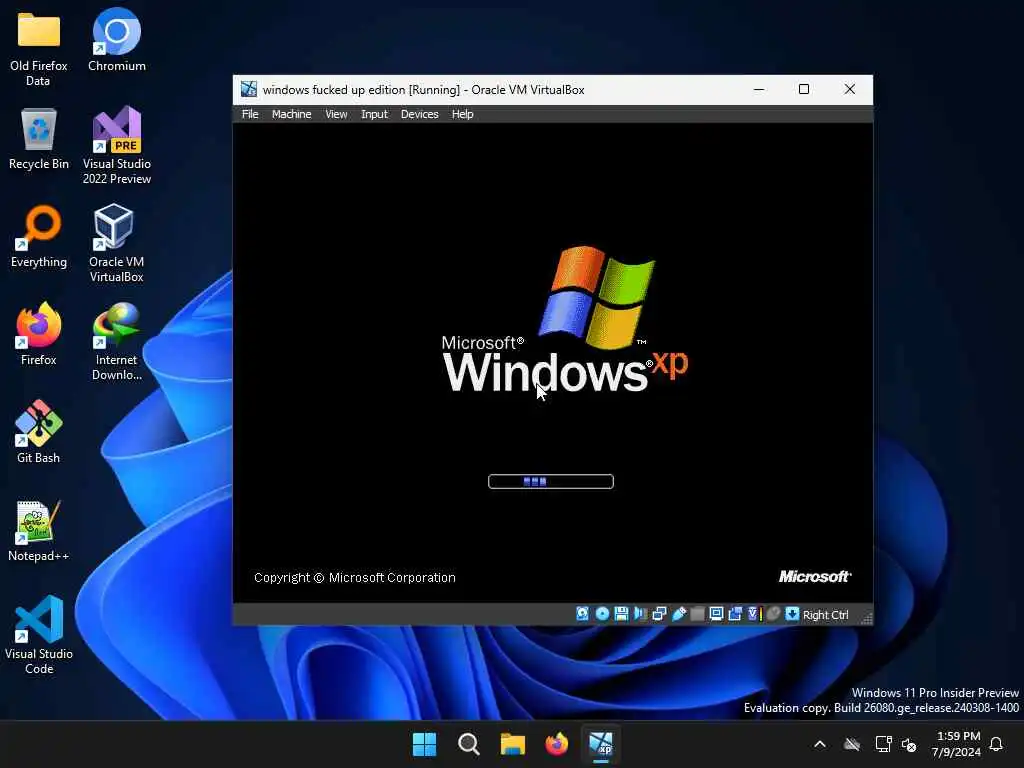This screenshot has width=1024, height=768.
Task: Open the Devices menu in VirtualBox
Action: 419,114
